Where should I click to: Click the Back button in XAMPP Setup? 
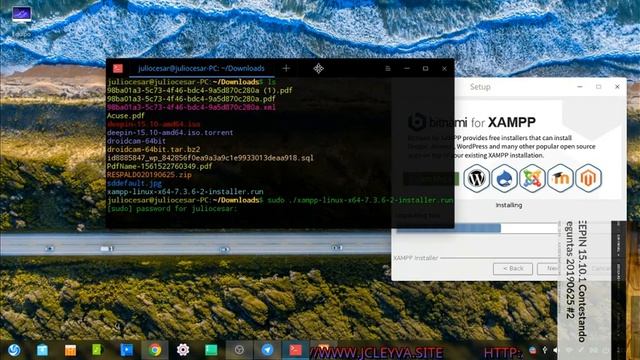[x=513, y=269]
